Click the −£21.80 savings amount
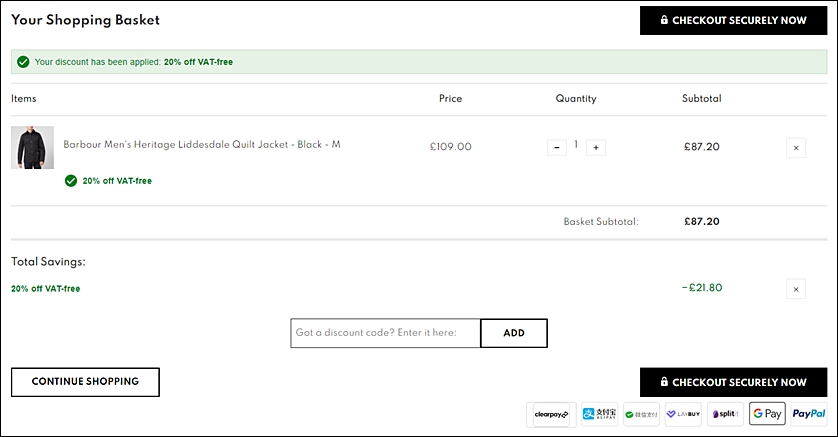The height and width of the screenshot is (437, 838). pyautogui.click(x=702, y=287)
